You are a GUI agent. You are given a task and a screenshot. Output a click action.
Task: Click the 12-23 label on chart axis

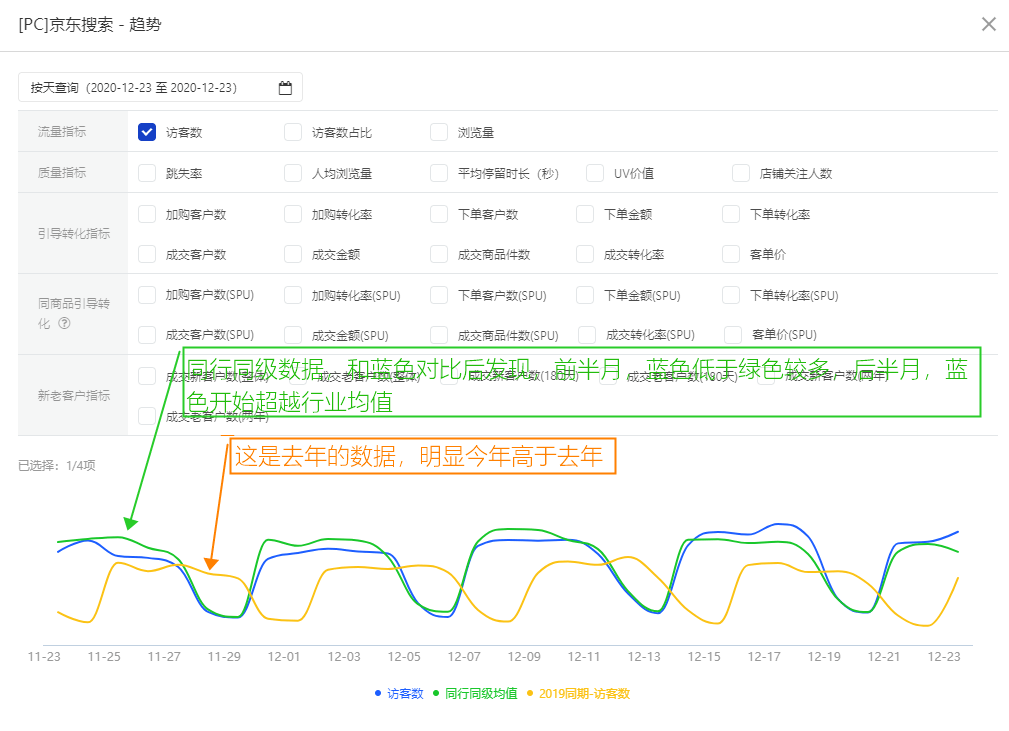click(x=943, y=656)
